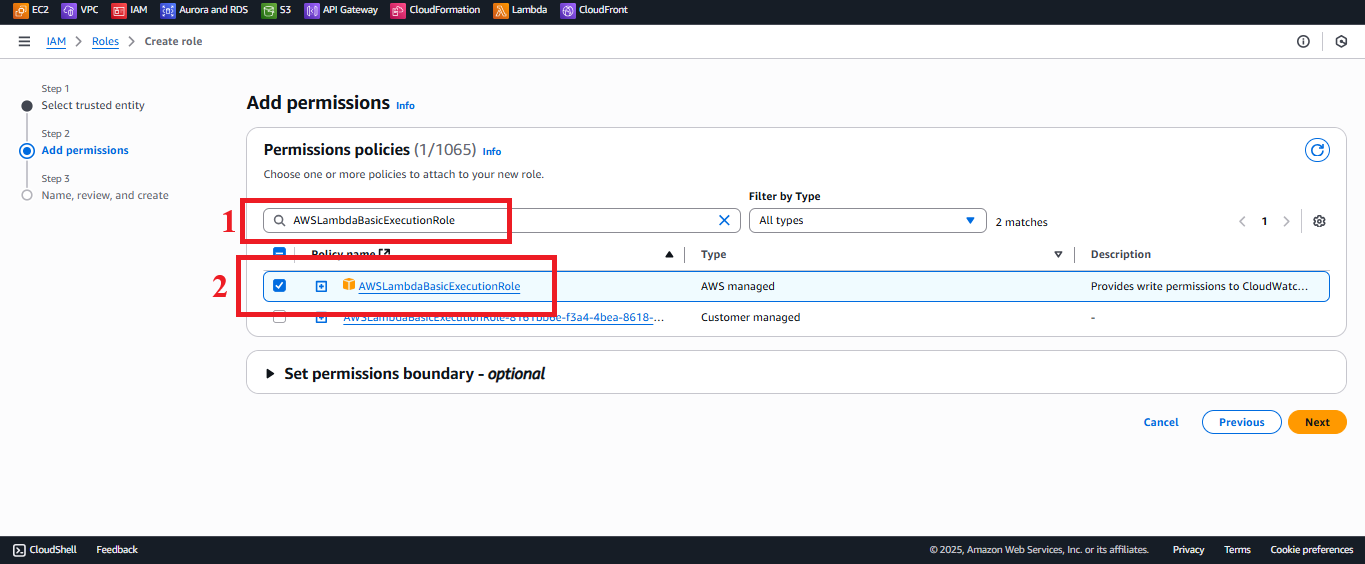
Task: Open the Filter by Type dropdown
Action: click(x=866, y=220)
